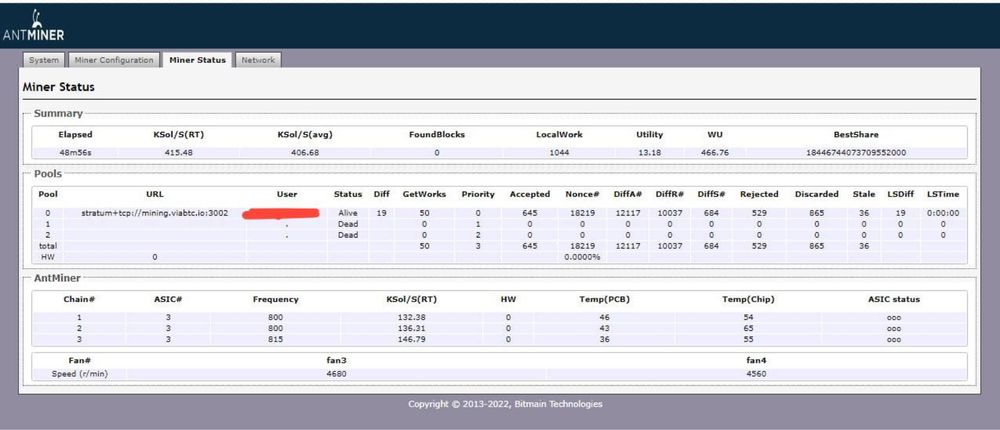Screen dimensions: 1000x430
Task: Click the Elapsed value 48m56s
Action: coord(75,153)
